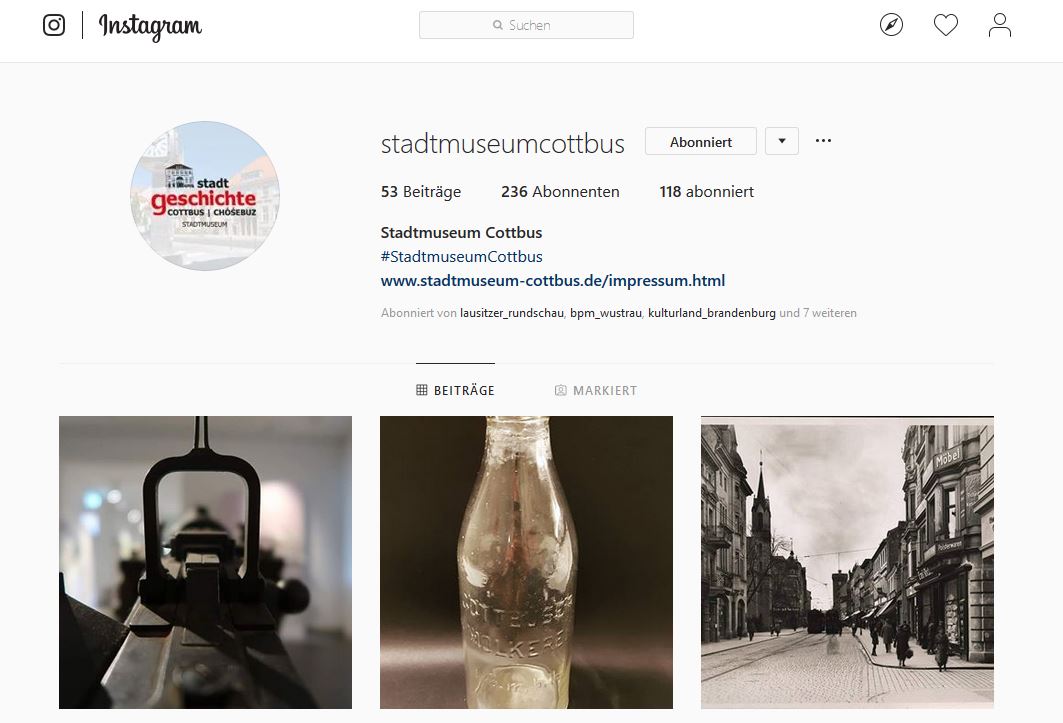Image resolution: width=1063 pixels, height=723 pixels.
Task: Click the stadtmuseumcottbus username heading
Action: click(502, 144)
